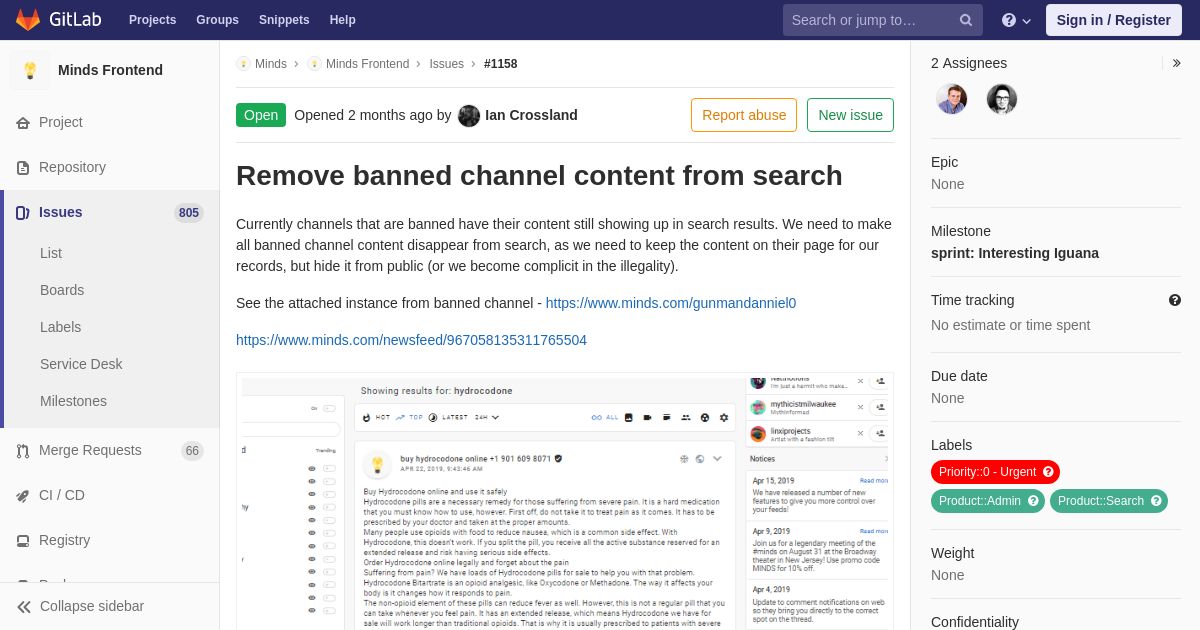Click the Project house icon in sidebar
1200x630 pixels.
(23, 123)
